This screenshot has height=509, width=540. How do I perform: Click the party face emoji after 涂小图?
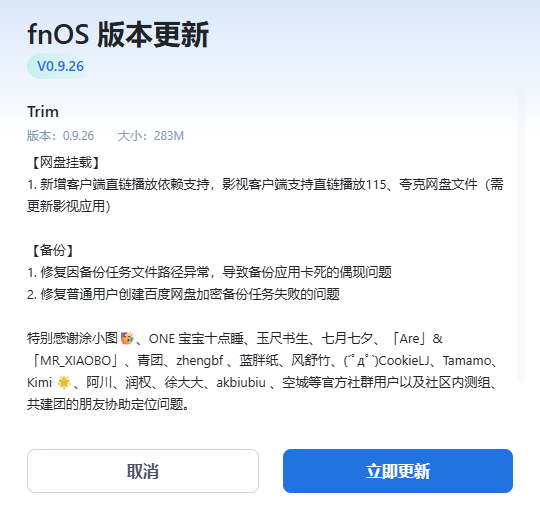127,338
